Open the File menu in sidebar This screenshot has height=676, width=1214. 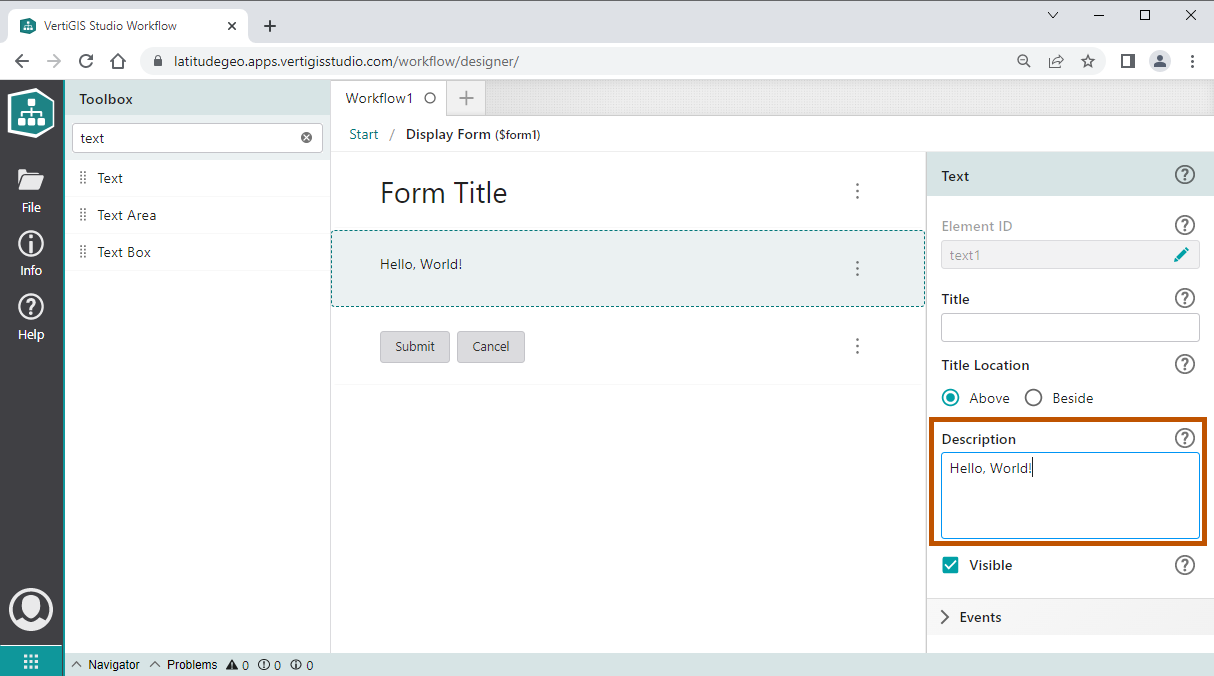tap(31, 190)
